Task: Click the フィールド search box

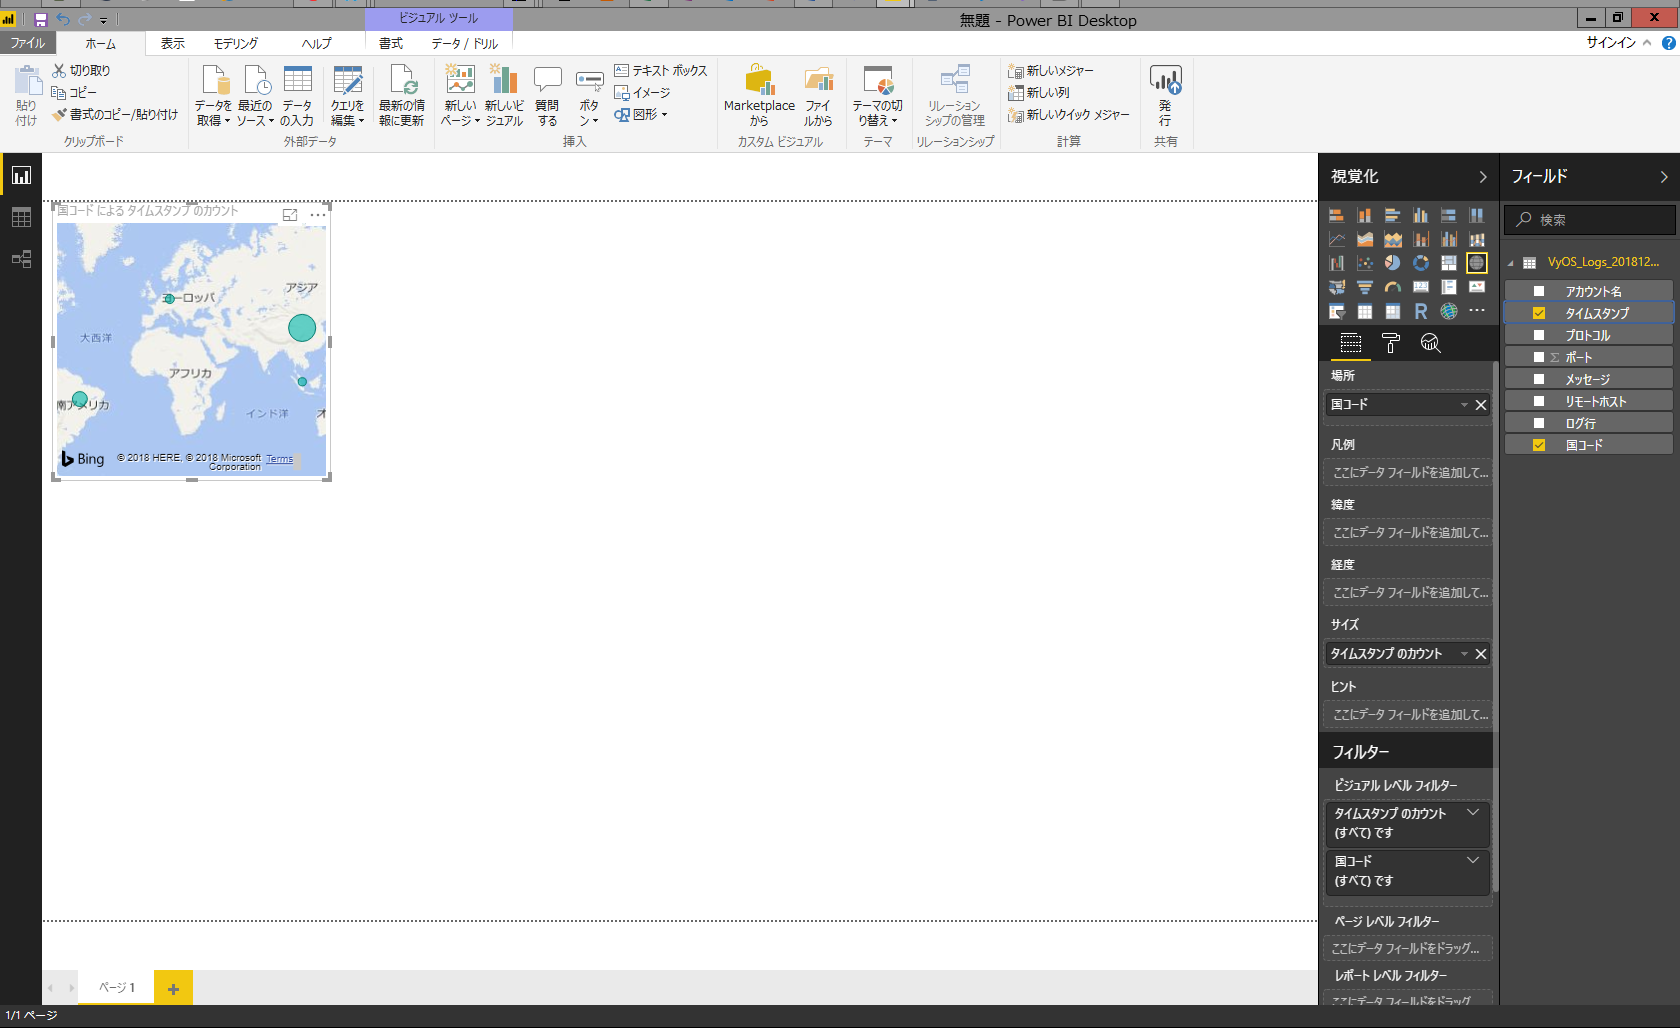Action: pyautogui.click(x=1590, y=220)
